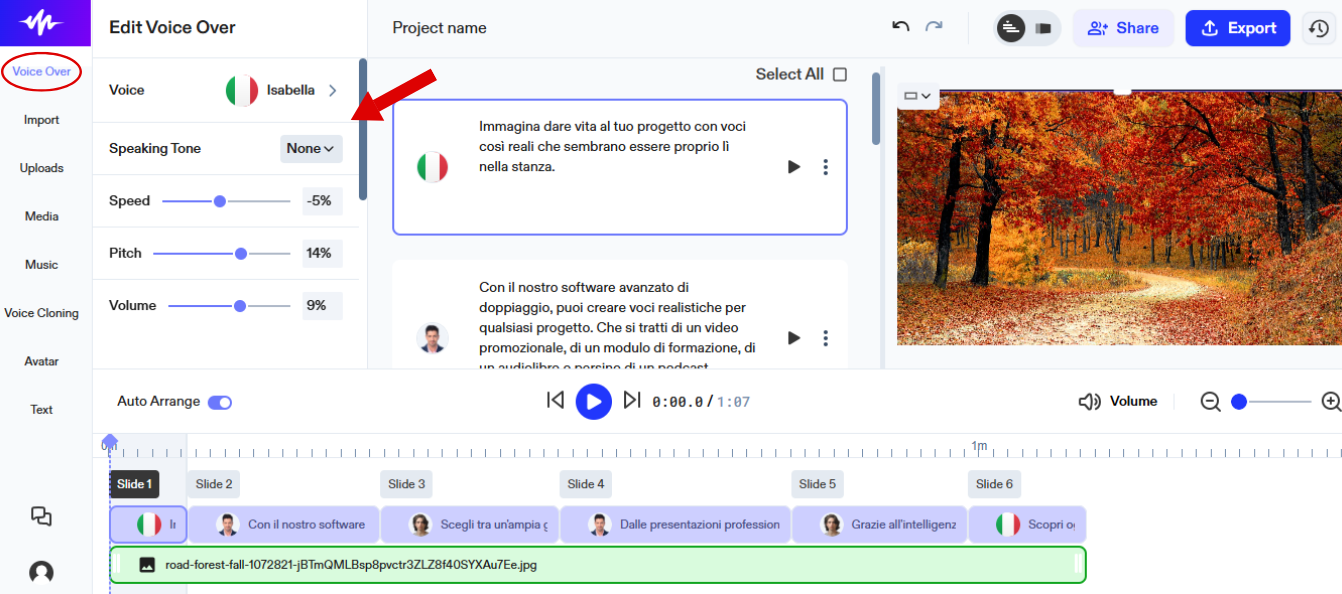Image resolution: width=1342 pixels, height=594 pixels.
Task: Enable the Select All checkbox
Action: pyautogui.click(x=838, y=74)
